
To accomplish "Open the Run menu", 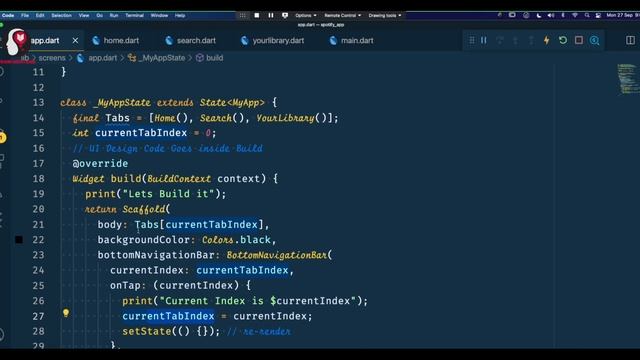I will (x=114, y=16).
